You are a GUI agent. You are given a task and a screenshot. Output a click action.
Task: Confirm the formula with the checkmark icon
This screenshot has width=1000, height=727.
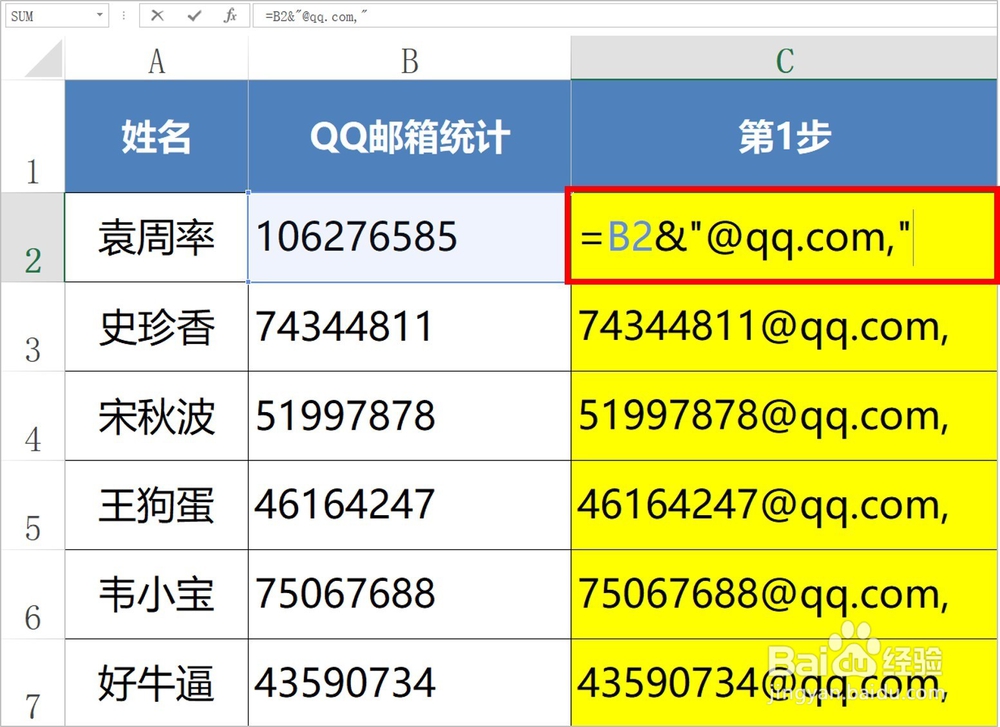coord(193,15)
